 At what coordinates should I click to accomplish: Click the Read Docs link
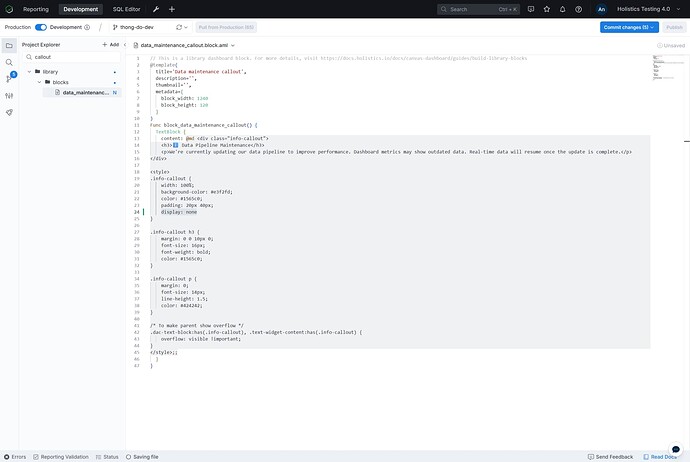pos(660,457)
